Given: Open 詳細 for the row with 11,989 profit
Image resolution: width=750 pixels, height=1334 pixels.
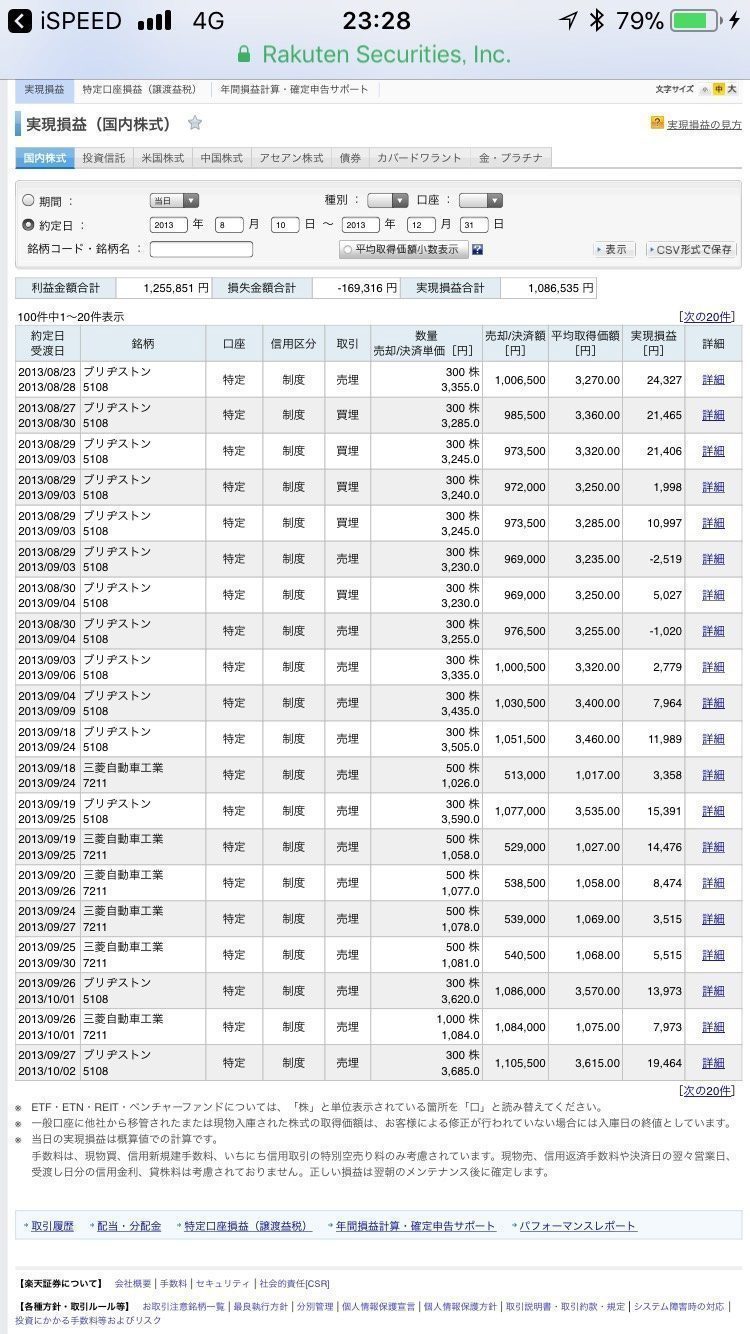Looking at the screenshot, I should point(713,739).
